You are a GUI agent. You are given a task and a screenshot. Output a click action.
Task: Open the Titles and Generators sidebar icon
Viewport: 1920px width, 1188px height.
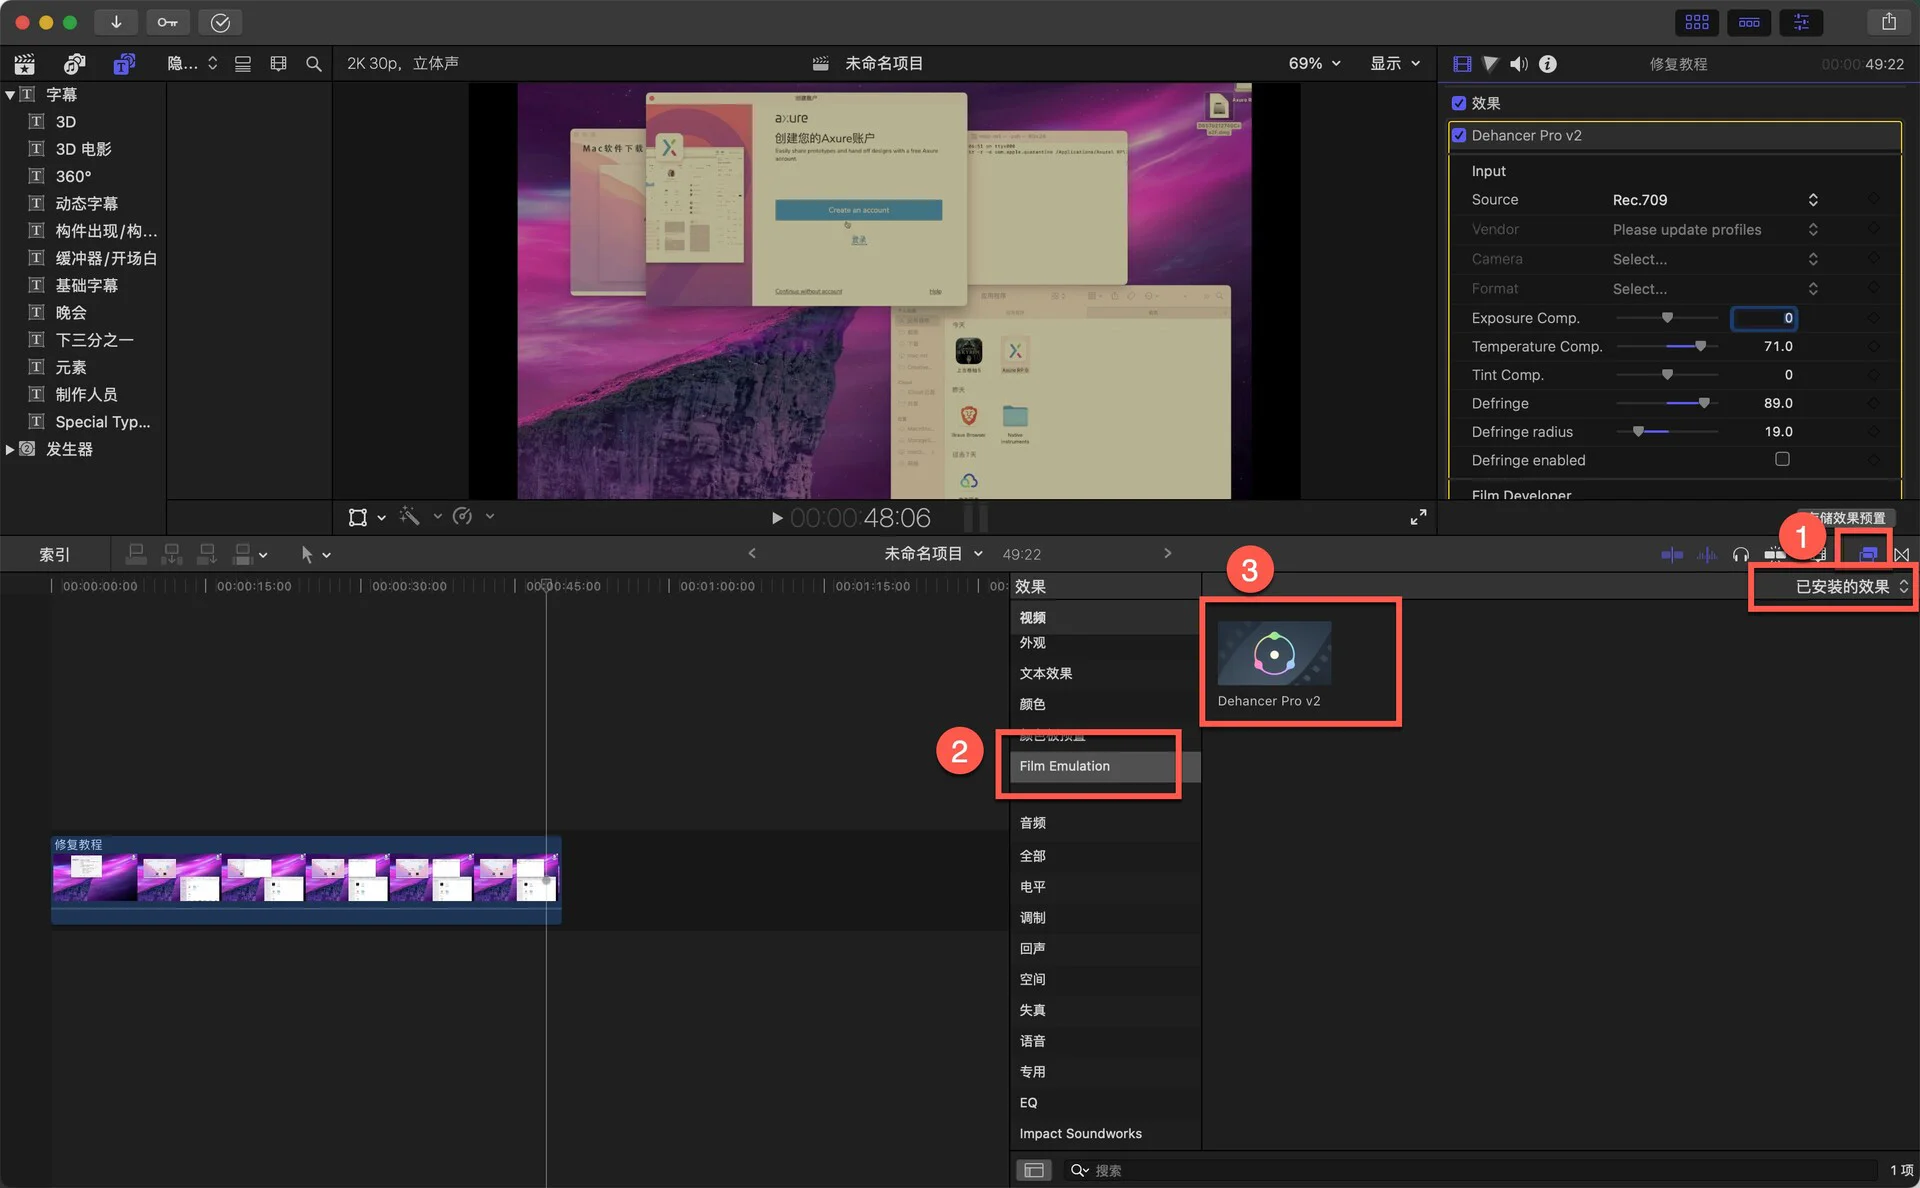(x=124, y=64)
